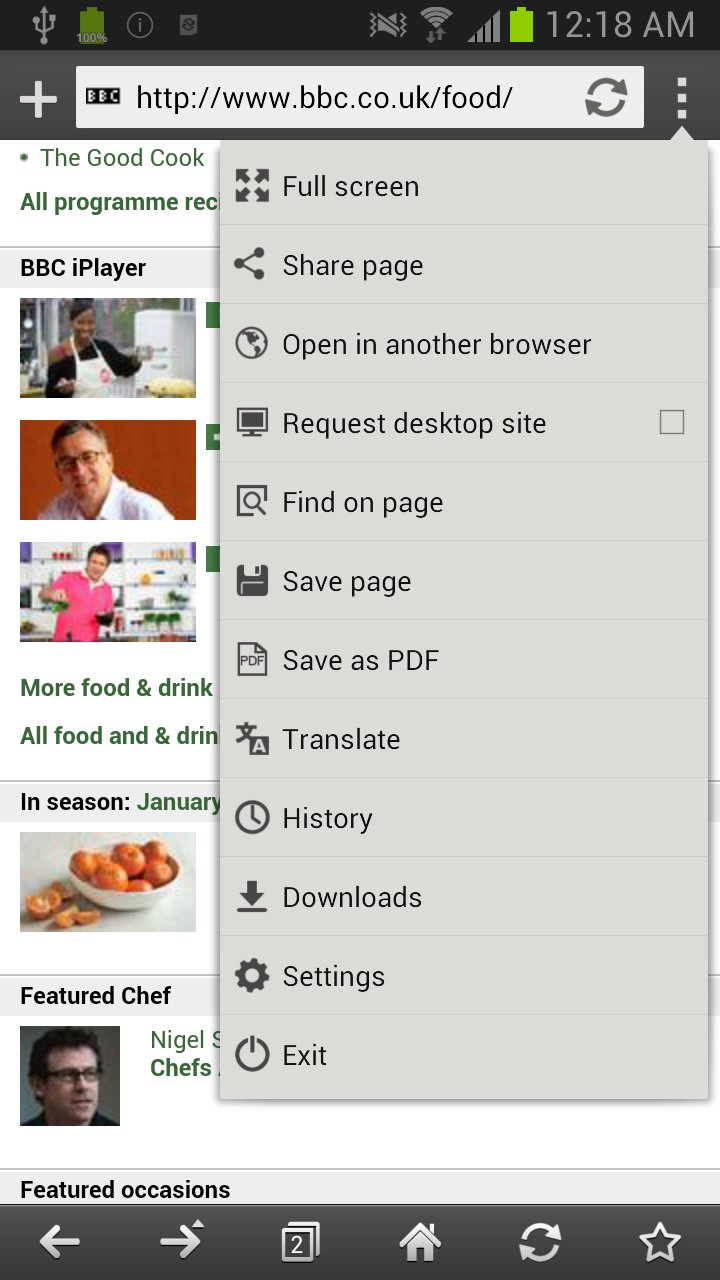The image size is (720, 1280).
Task: Open The Good Cook link
Action: (x=122, y=158)
